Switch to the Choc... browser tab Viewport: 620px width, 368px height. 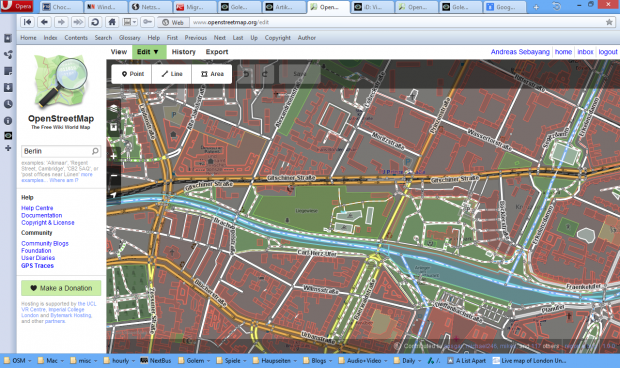pos(62,7)
